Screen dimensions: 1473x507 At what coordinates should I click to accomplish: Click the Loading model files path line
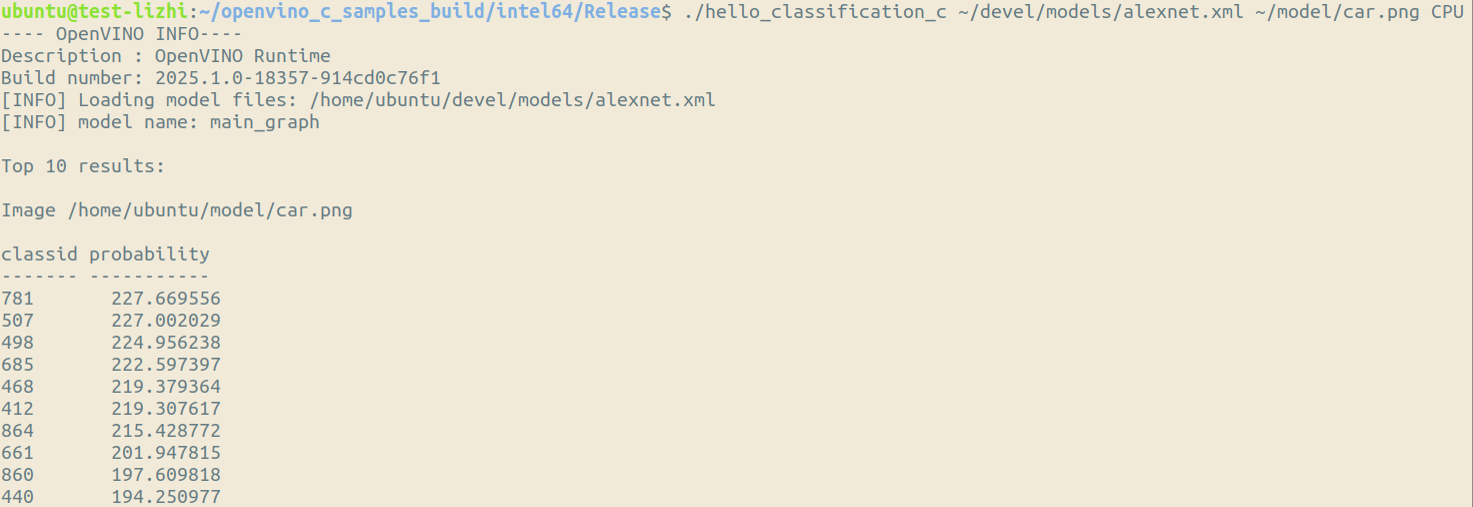[358, 100]
